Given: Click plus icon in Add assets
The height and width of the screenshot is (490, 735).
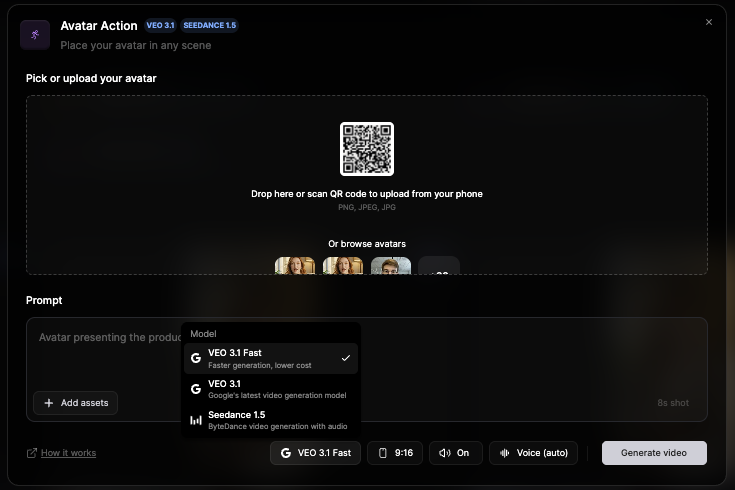Looking at the screenshot, I should [49, 403].
